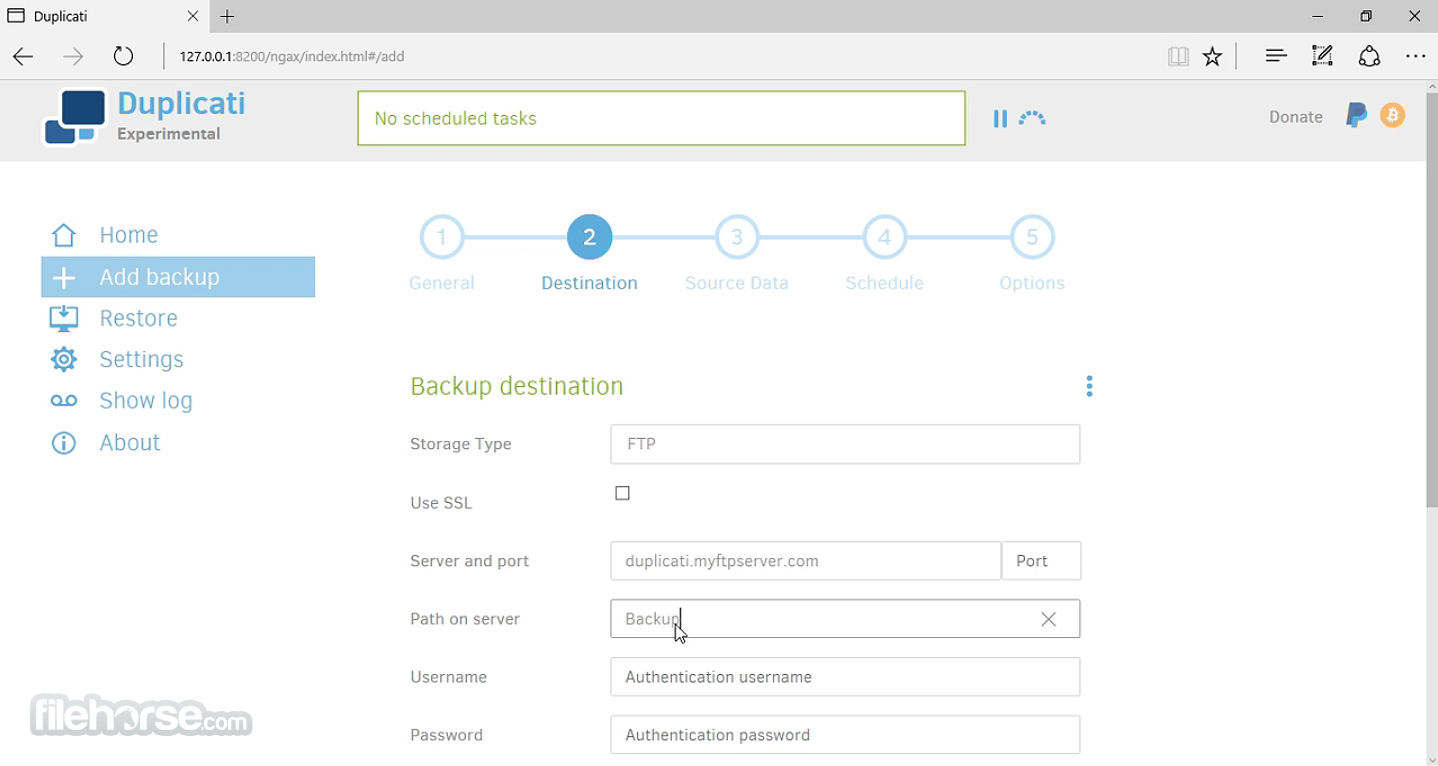The image size is (1438, 766).
Task: Enable the Use SSL checkbox
Action: click(x=622, y=493)
